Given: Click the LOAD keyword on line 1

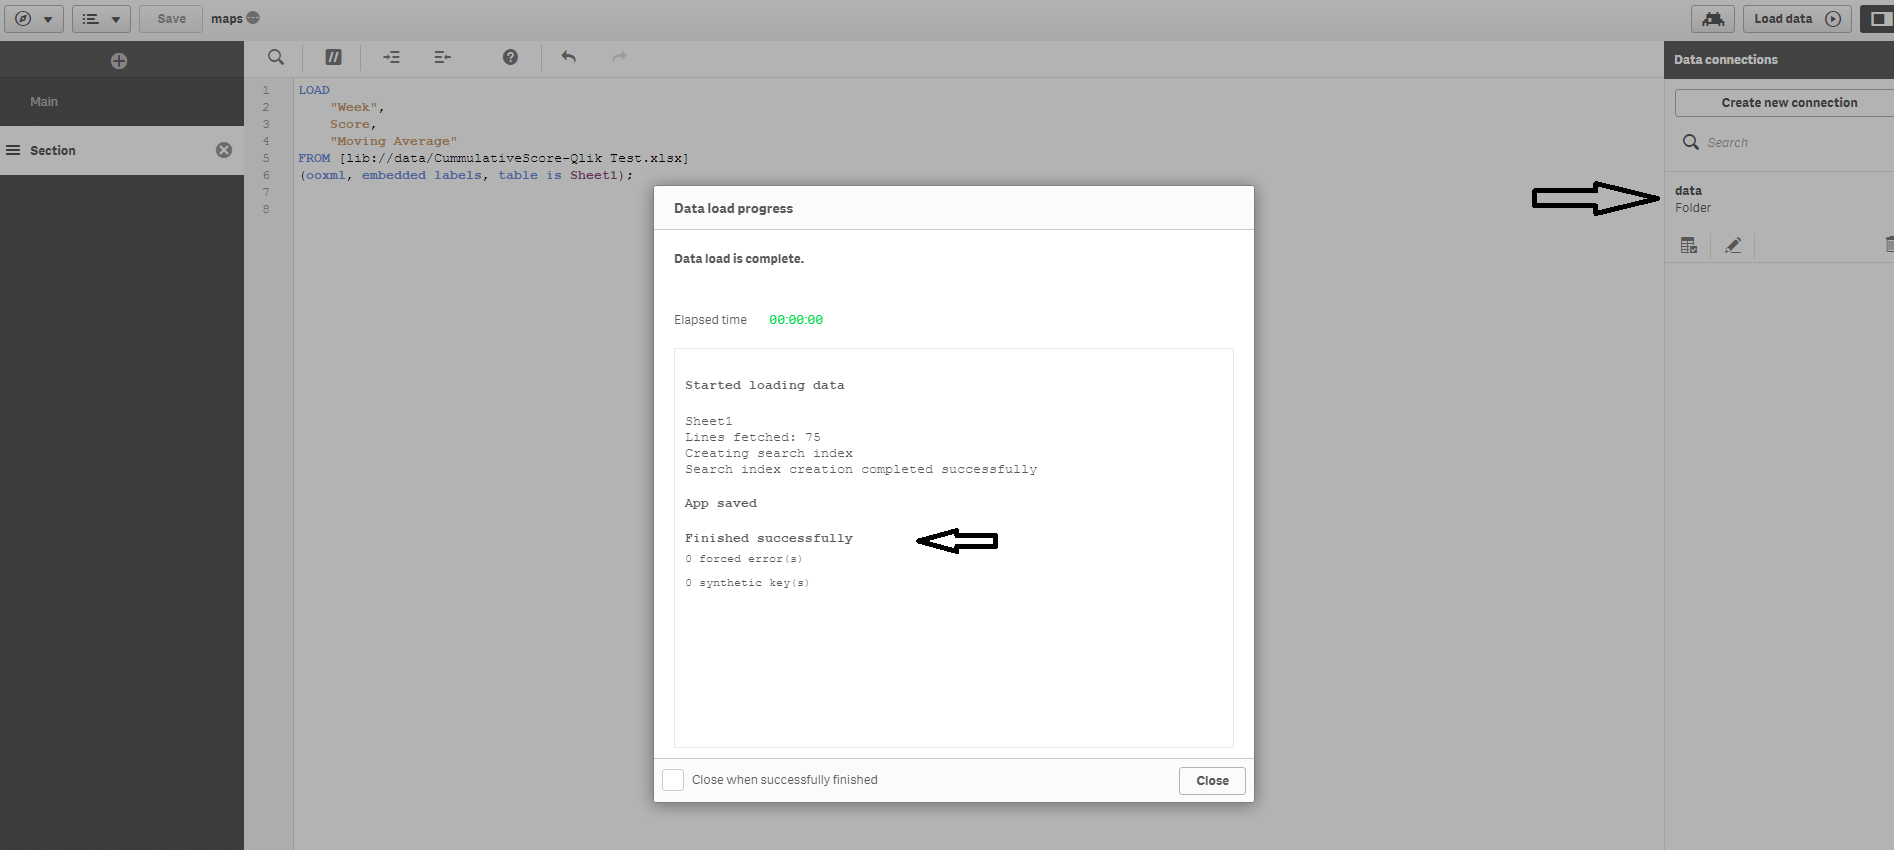Looking at the screenshot, I should 313,90.
